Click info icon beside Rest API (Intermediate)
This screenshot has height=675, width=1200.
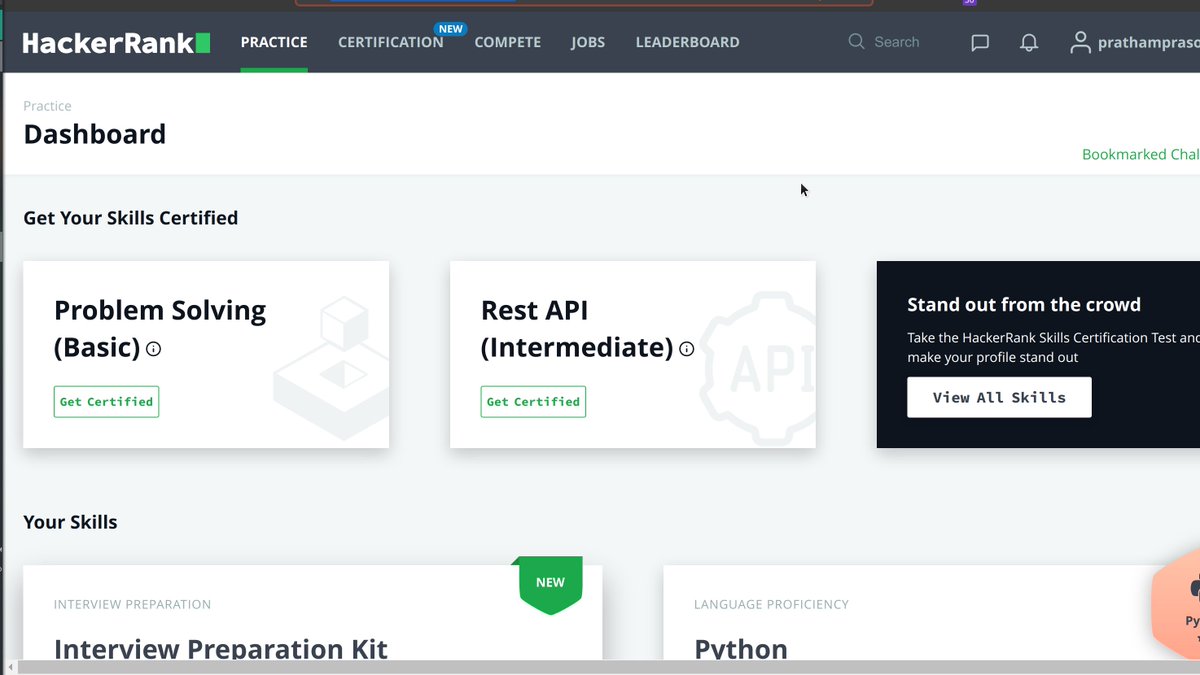pyautogui.click(x=686, y=349)
